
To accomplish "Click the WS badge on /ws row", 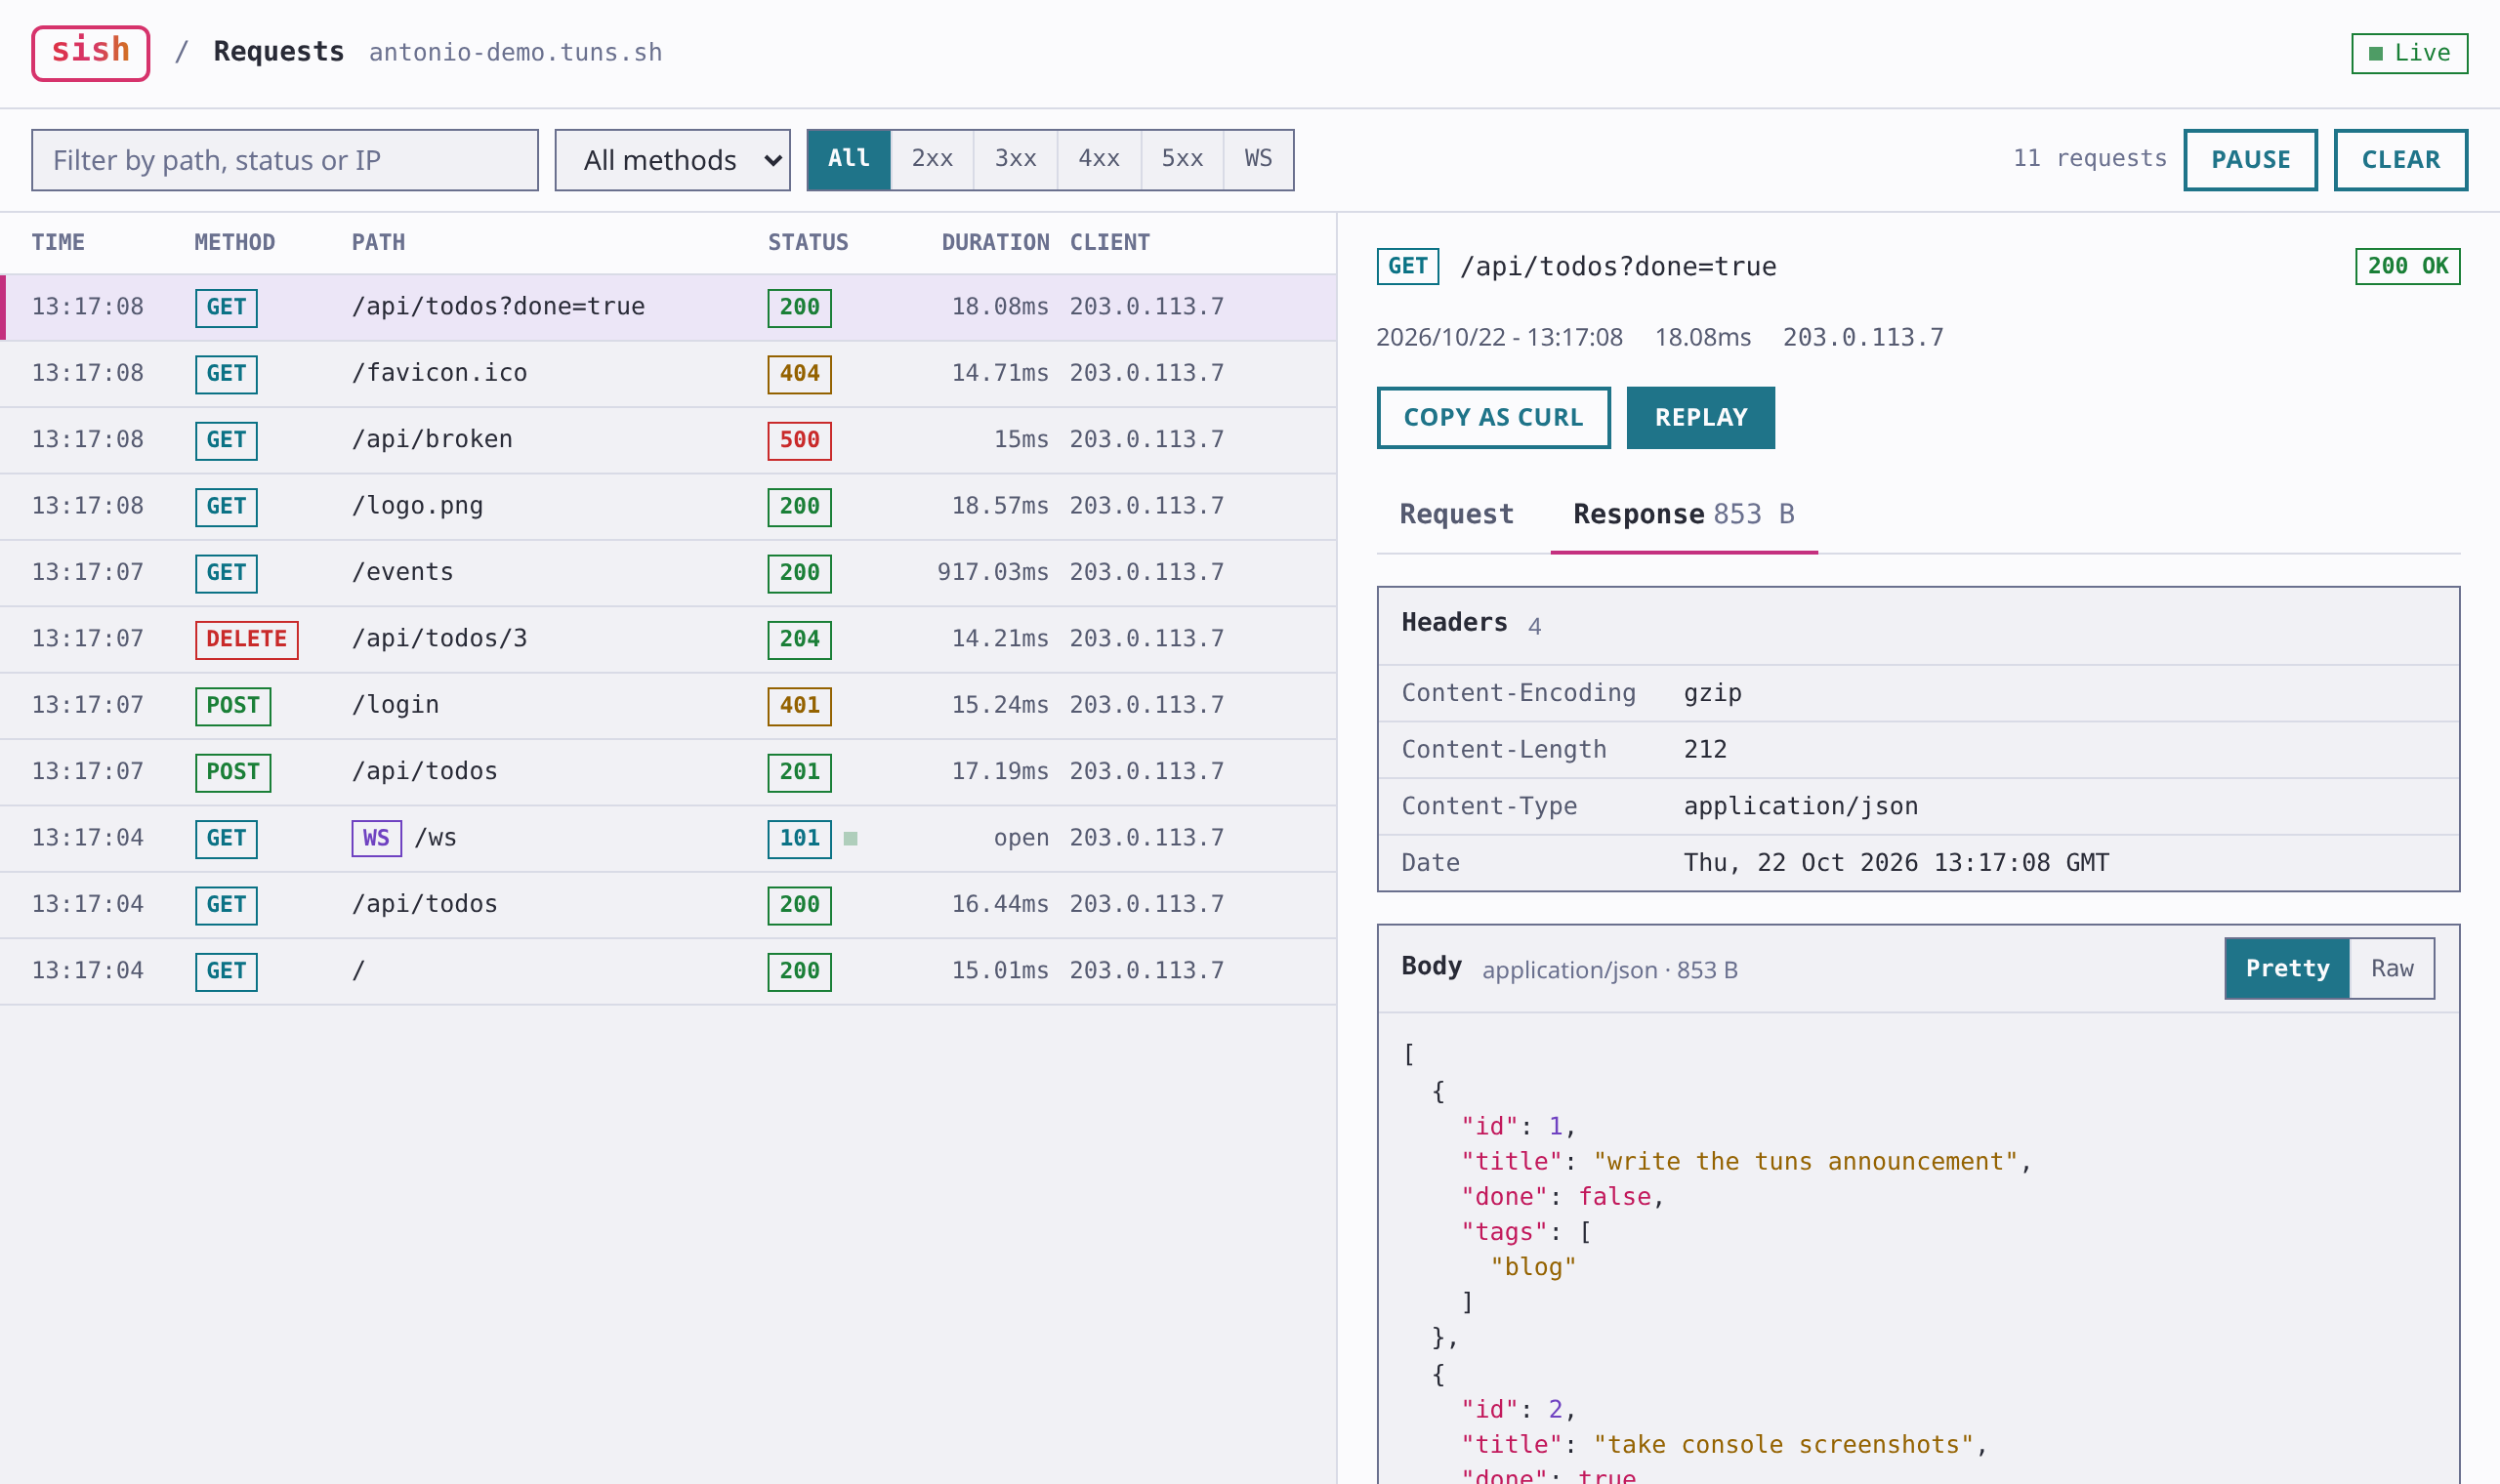I will [376, 838].
